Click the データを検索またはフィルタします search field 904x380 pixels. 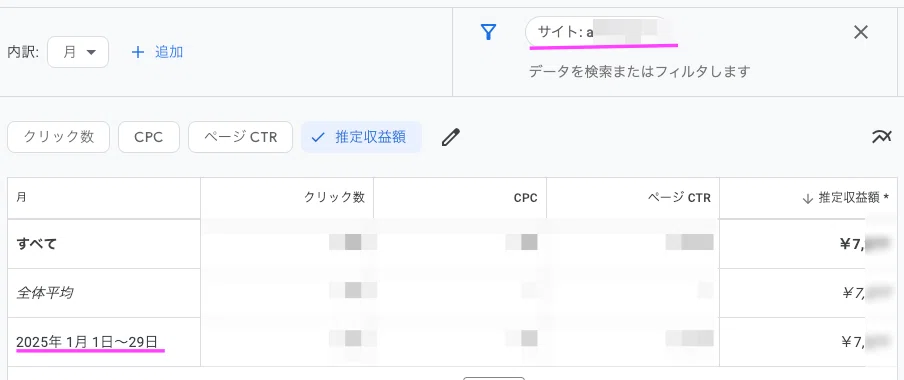(640, 72)
